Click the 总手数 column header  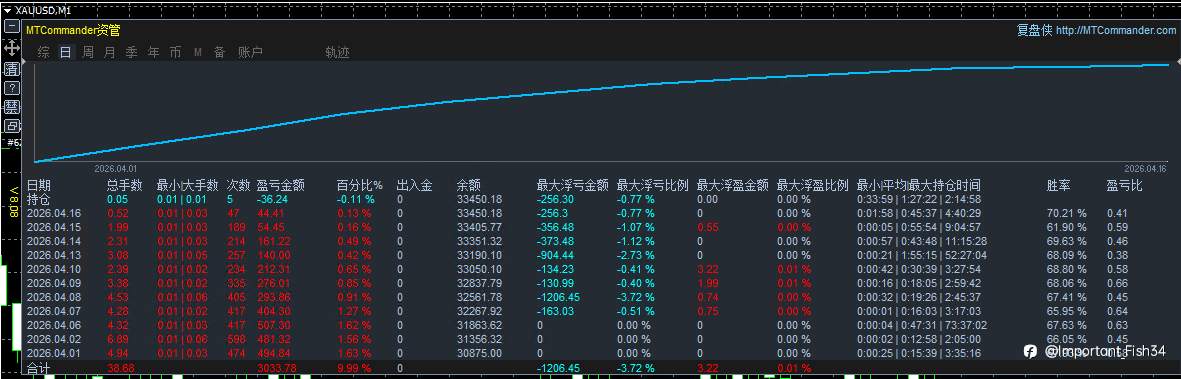tap(124, 185)
